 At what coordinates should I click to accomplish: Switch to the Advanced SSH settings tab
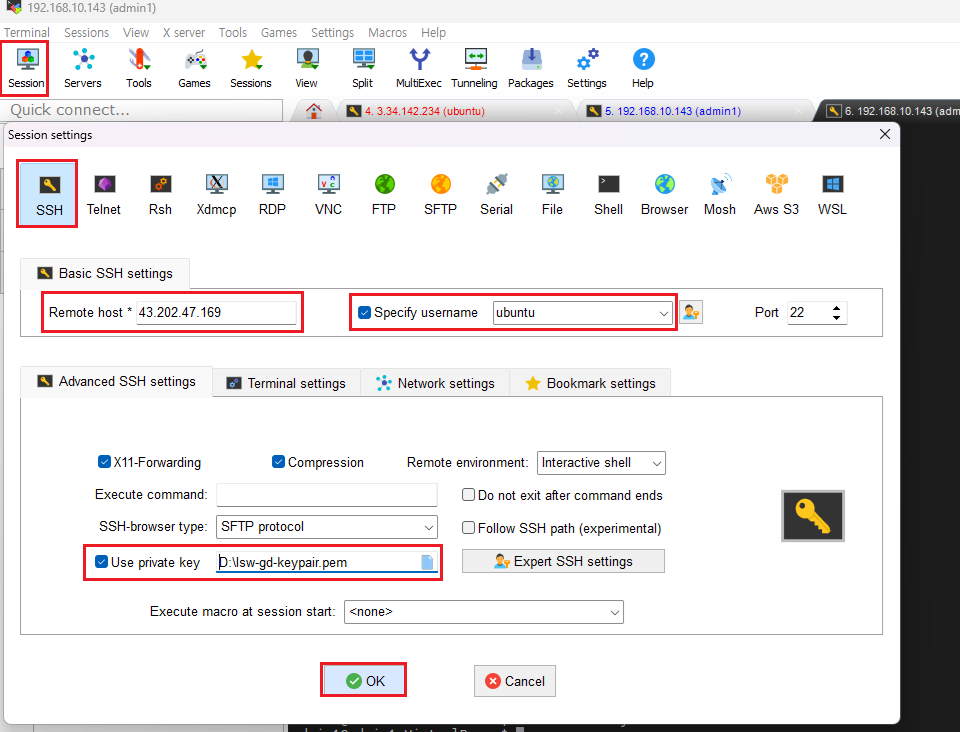click(x=116, y=382)
